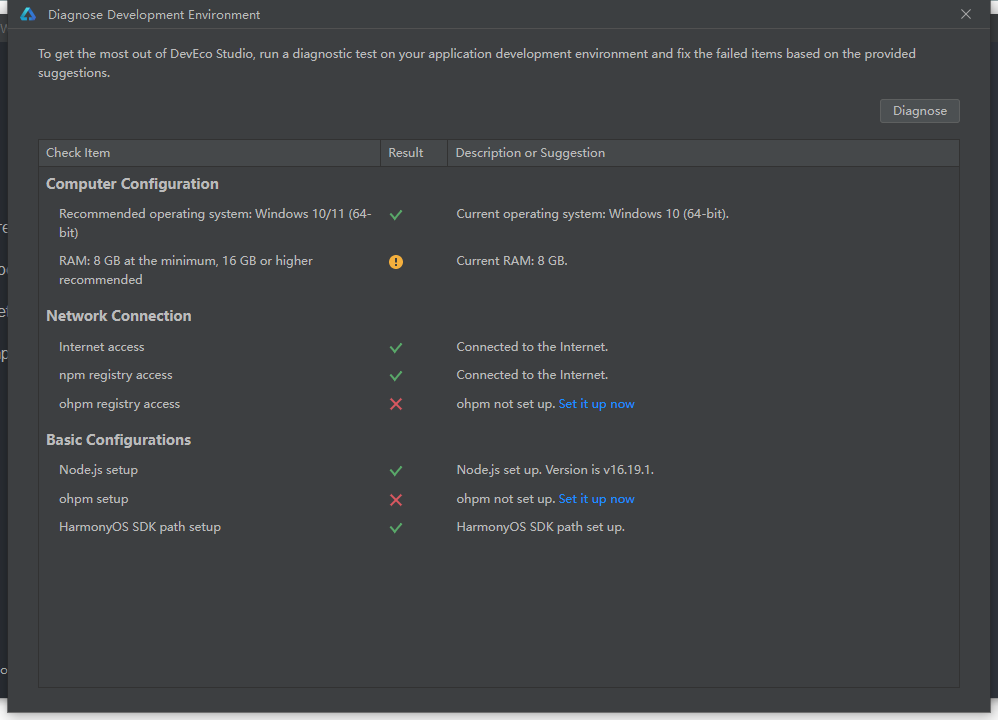Screen dimensions: 998x720
Task: Select the Basic Configurations section heading
Action: [x=118, y=440]
